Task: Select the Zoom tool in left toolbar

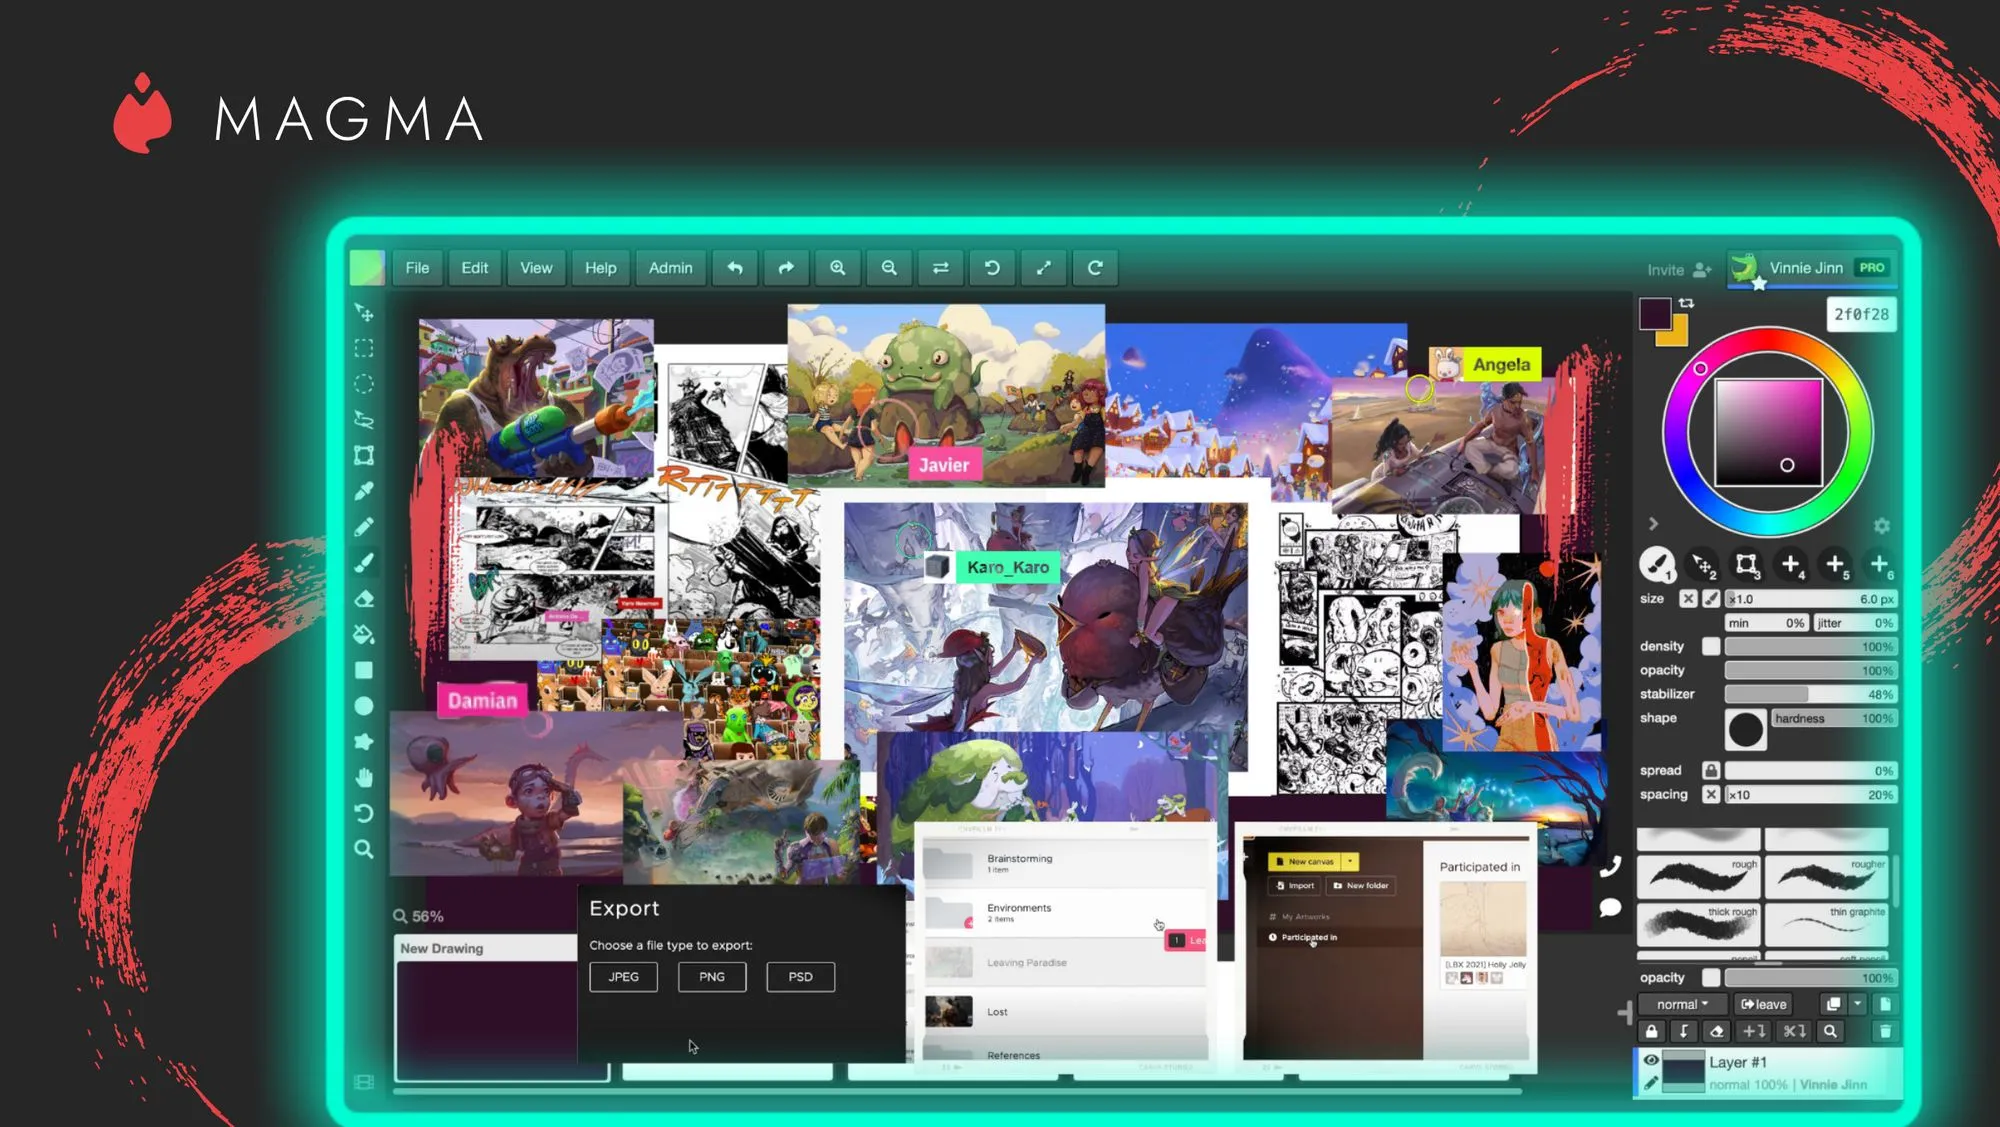Action: 364,849
